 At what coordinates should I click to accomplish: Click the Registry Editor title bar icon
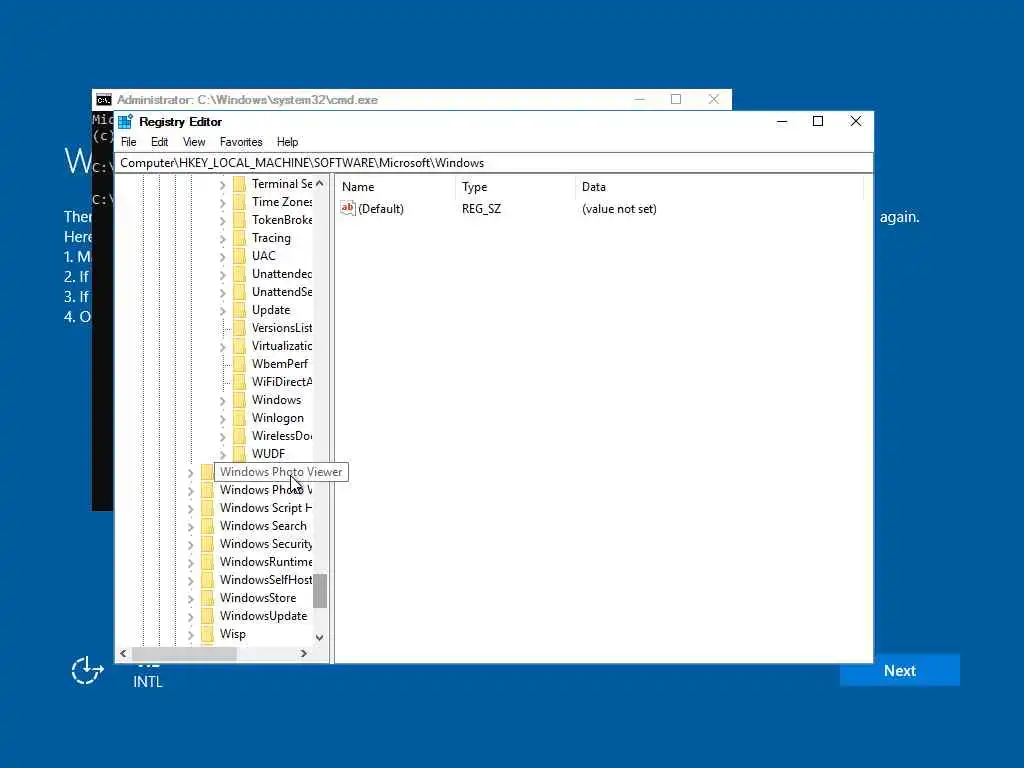pyautogui.click(x=125, y=121)
